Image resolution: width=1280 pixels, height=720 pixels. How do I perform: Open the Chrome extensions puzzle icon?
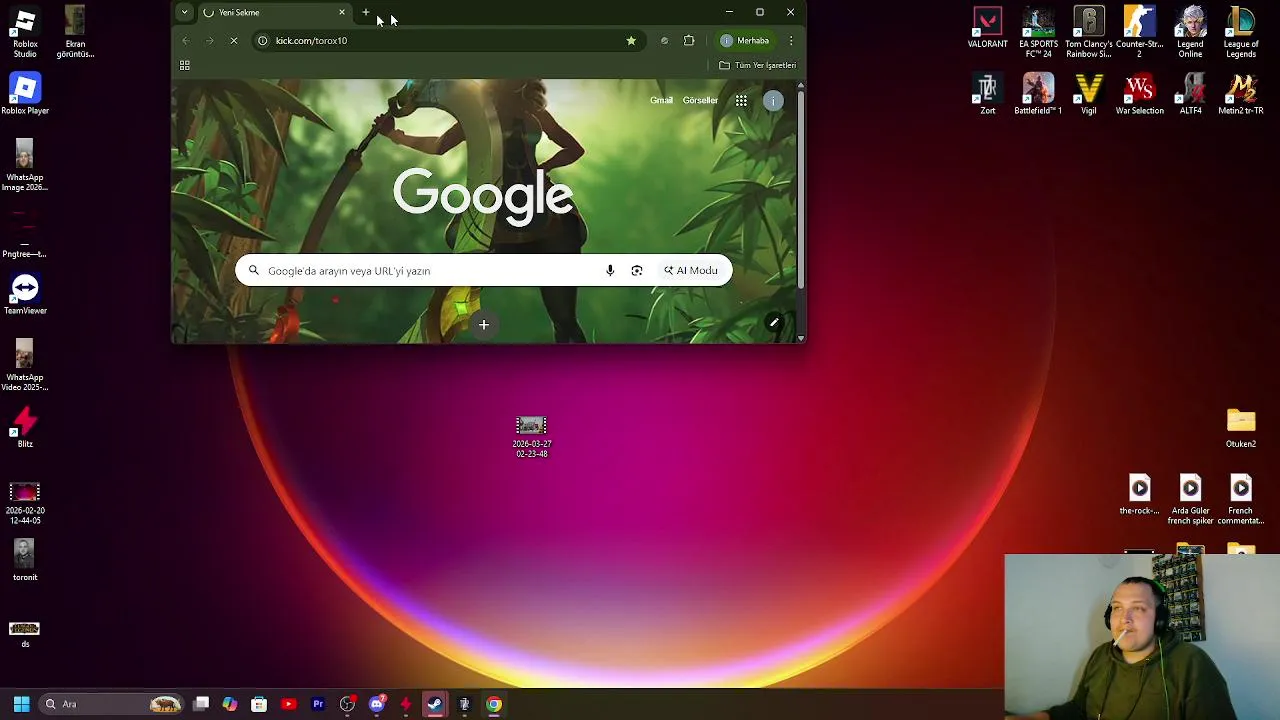click(689, 41)
